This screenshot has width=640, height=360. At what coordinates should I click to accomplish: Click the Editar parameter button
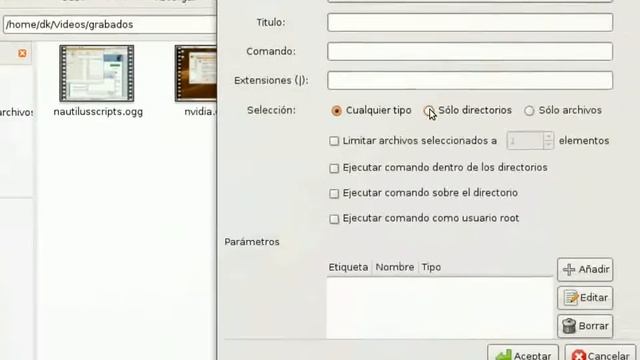point(585,298)
